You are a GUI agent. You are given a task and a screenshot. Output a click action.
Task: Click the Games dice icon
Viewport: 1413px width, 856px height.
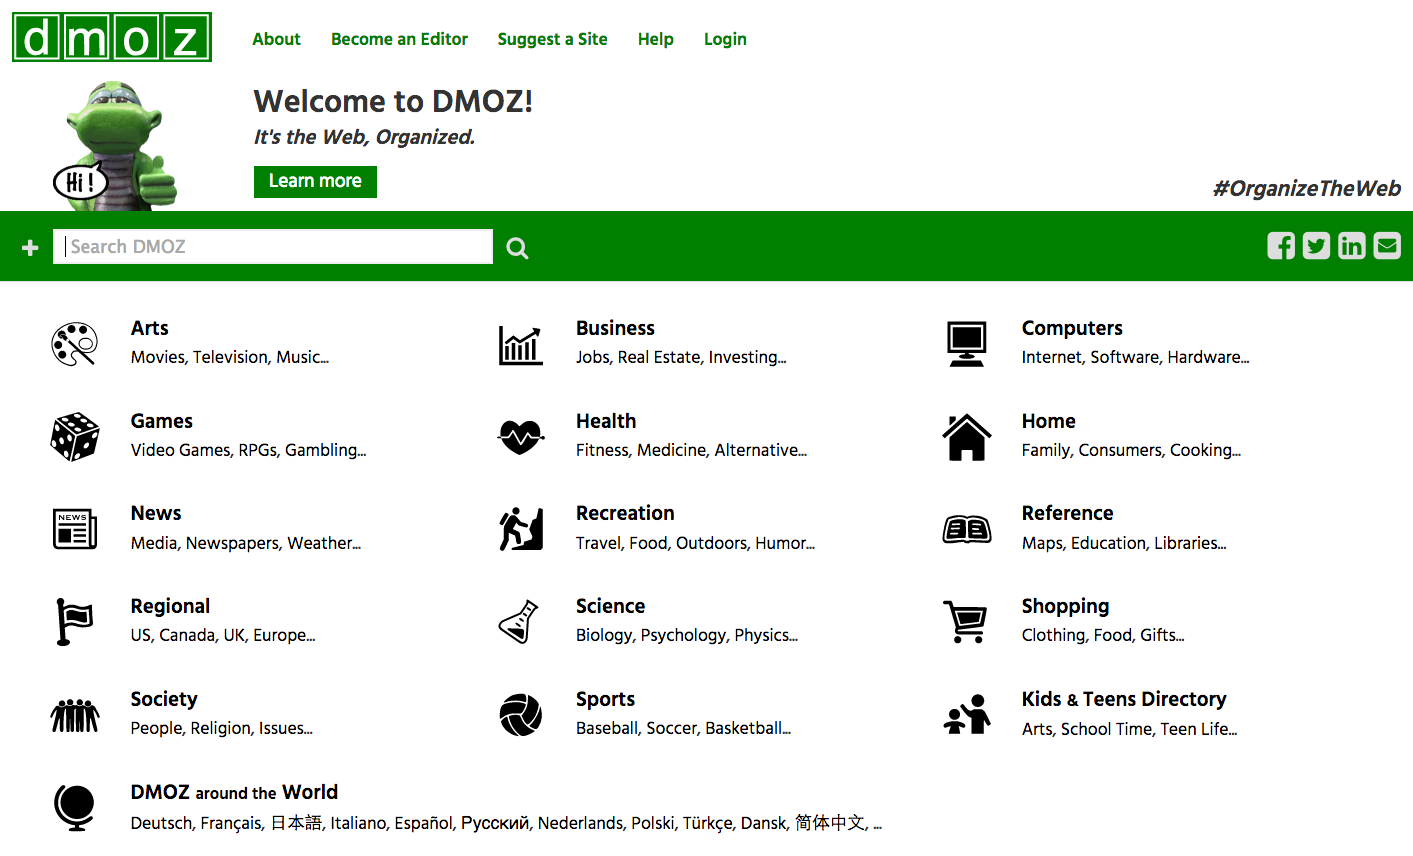tap(75, 437)
